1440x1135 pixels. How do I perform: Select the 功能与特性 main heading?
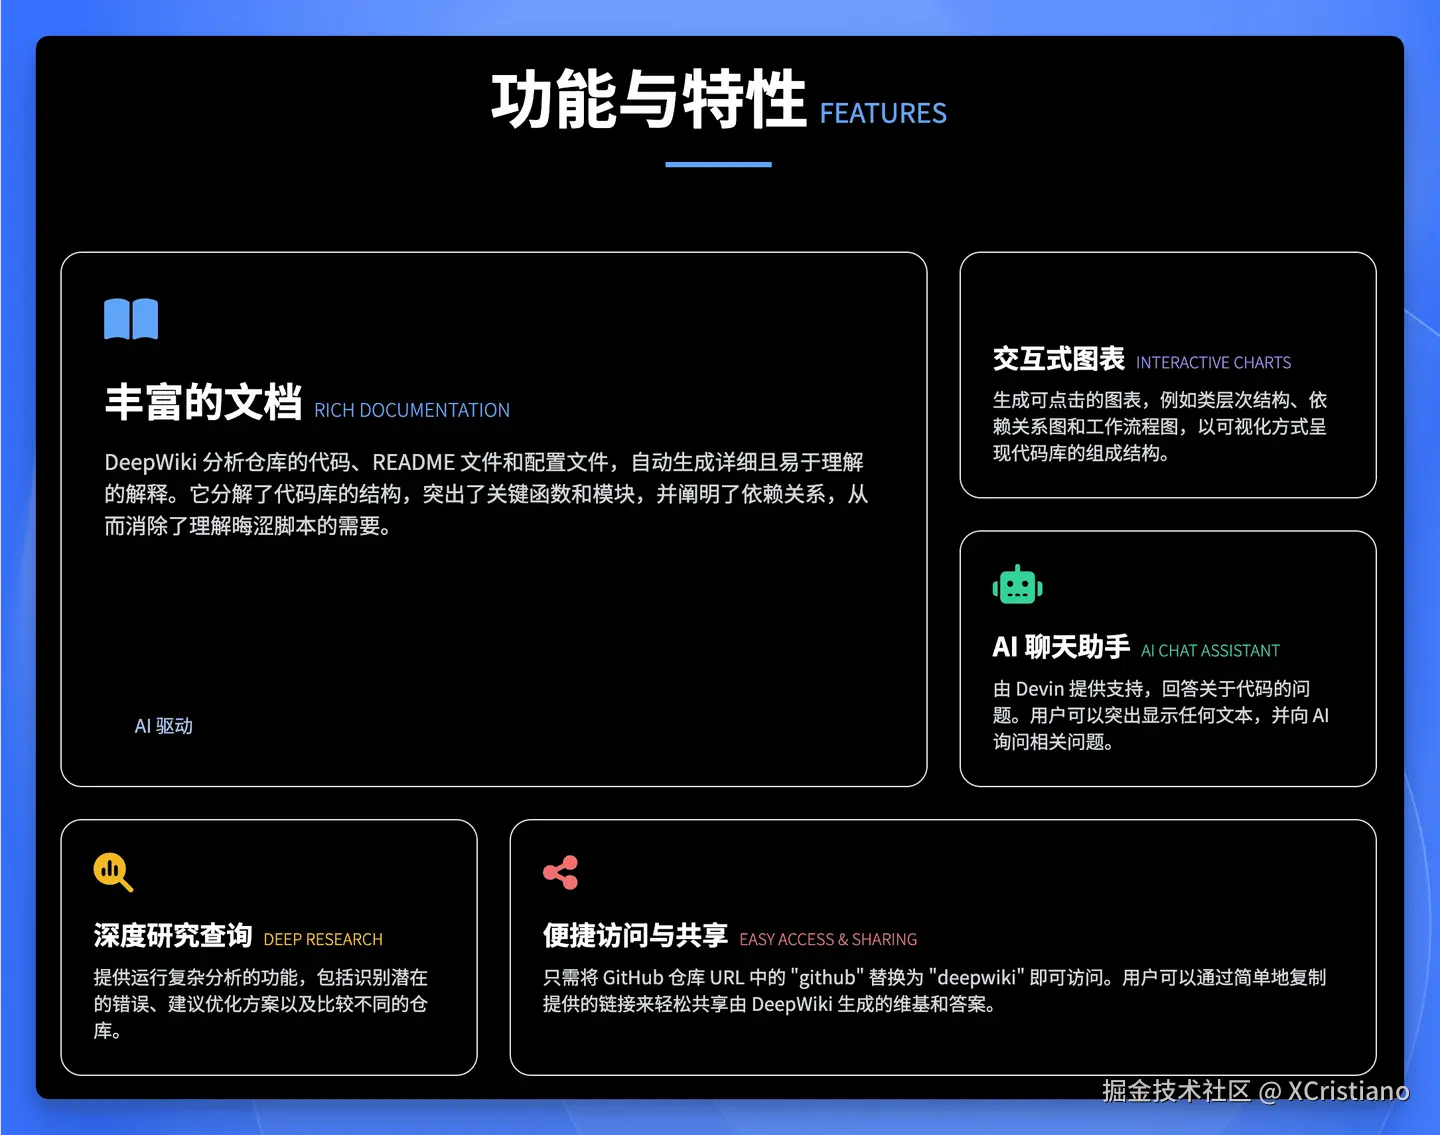[x=648, y=100]
